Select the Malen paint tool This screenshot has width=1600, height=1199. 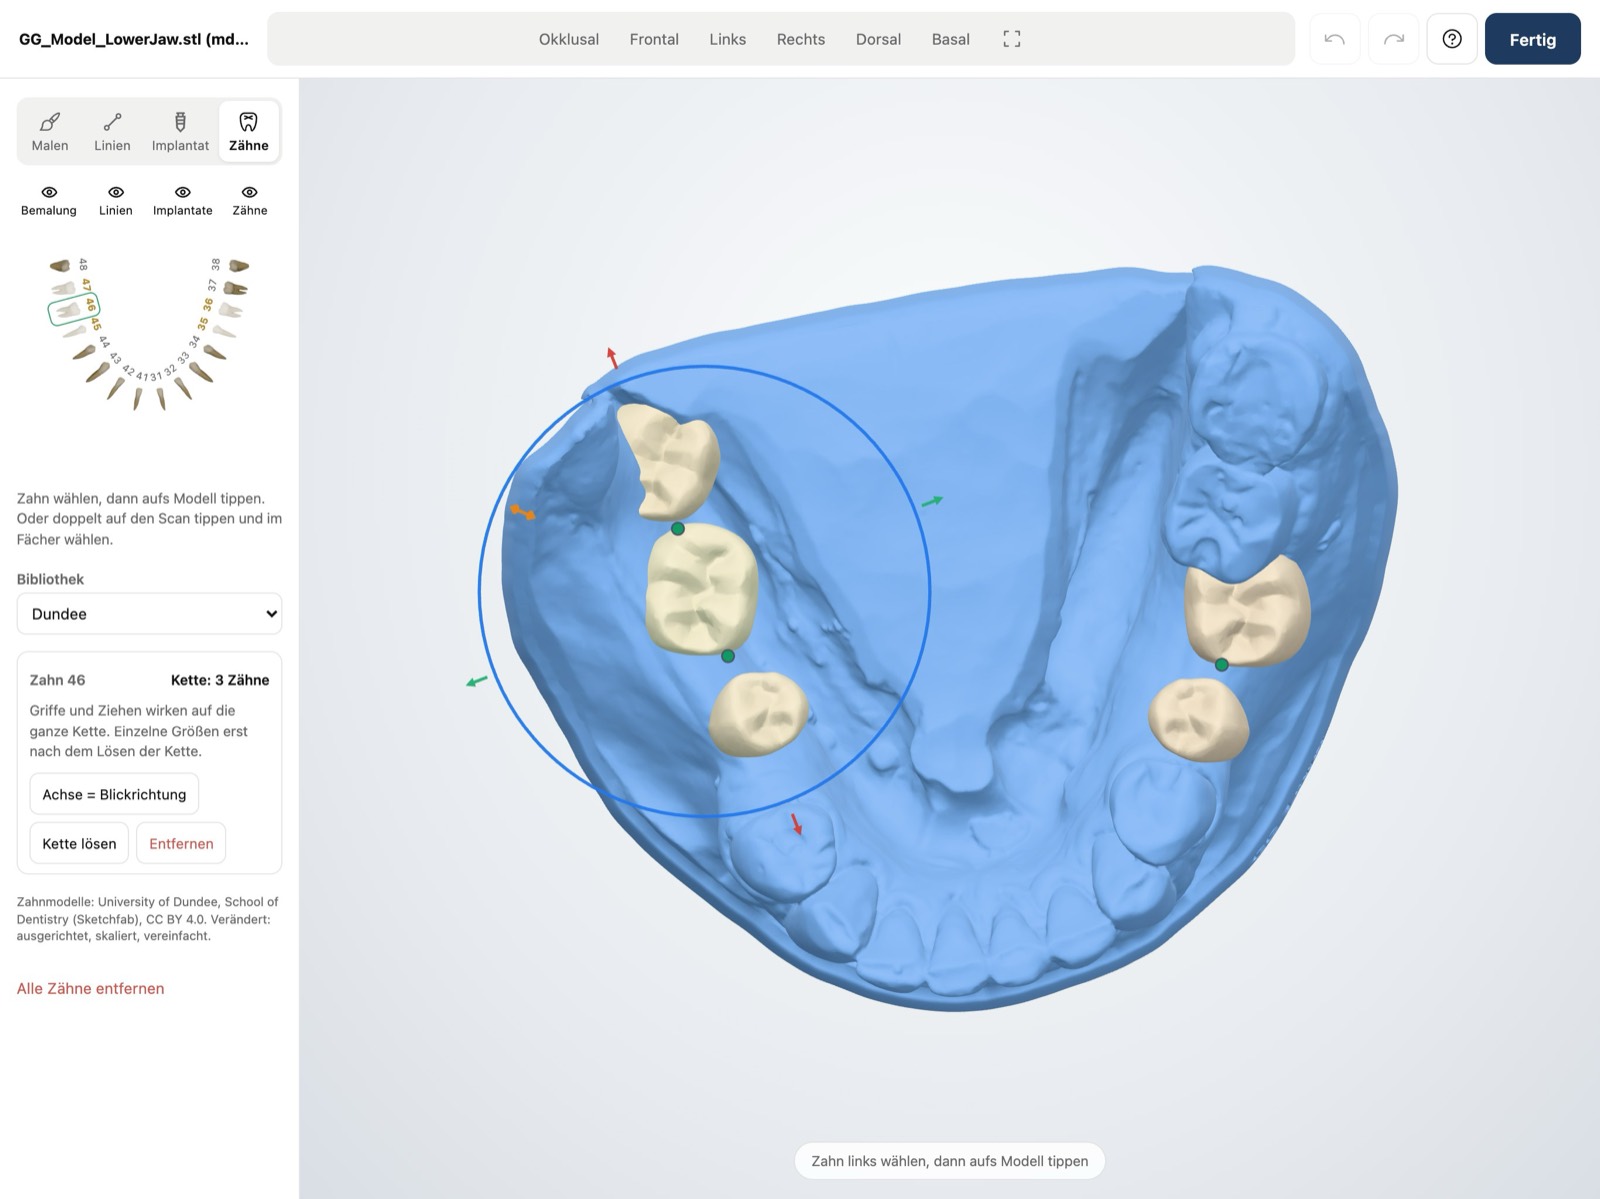pyautogui.click(x=50, y=131)
